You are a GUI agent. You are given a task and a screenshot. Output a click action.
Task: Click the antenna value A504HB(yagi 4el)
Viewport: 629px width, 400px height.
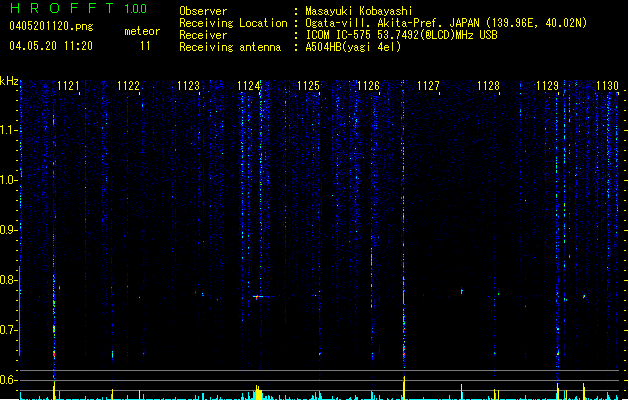[353, 47]
